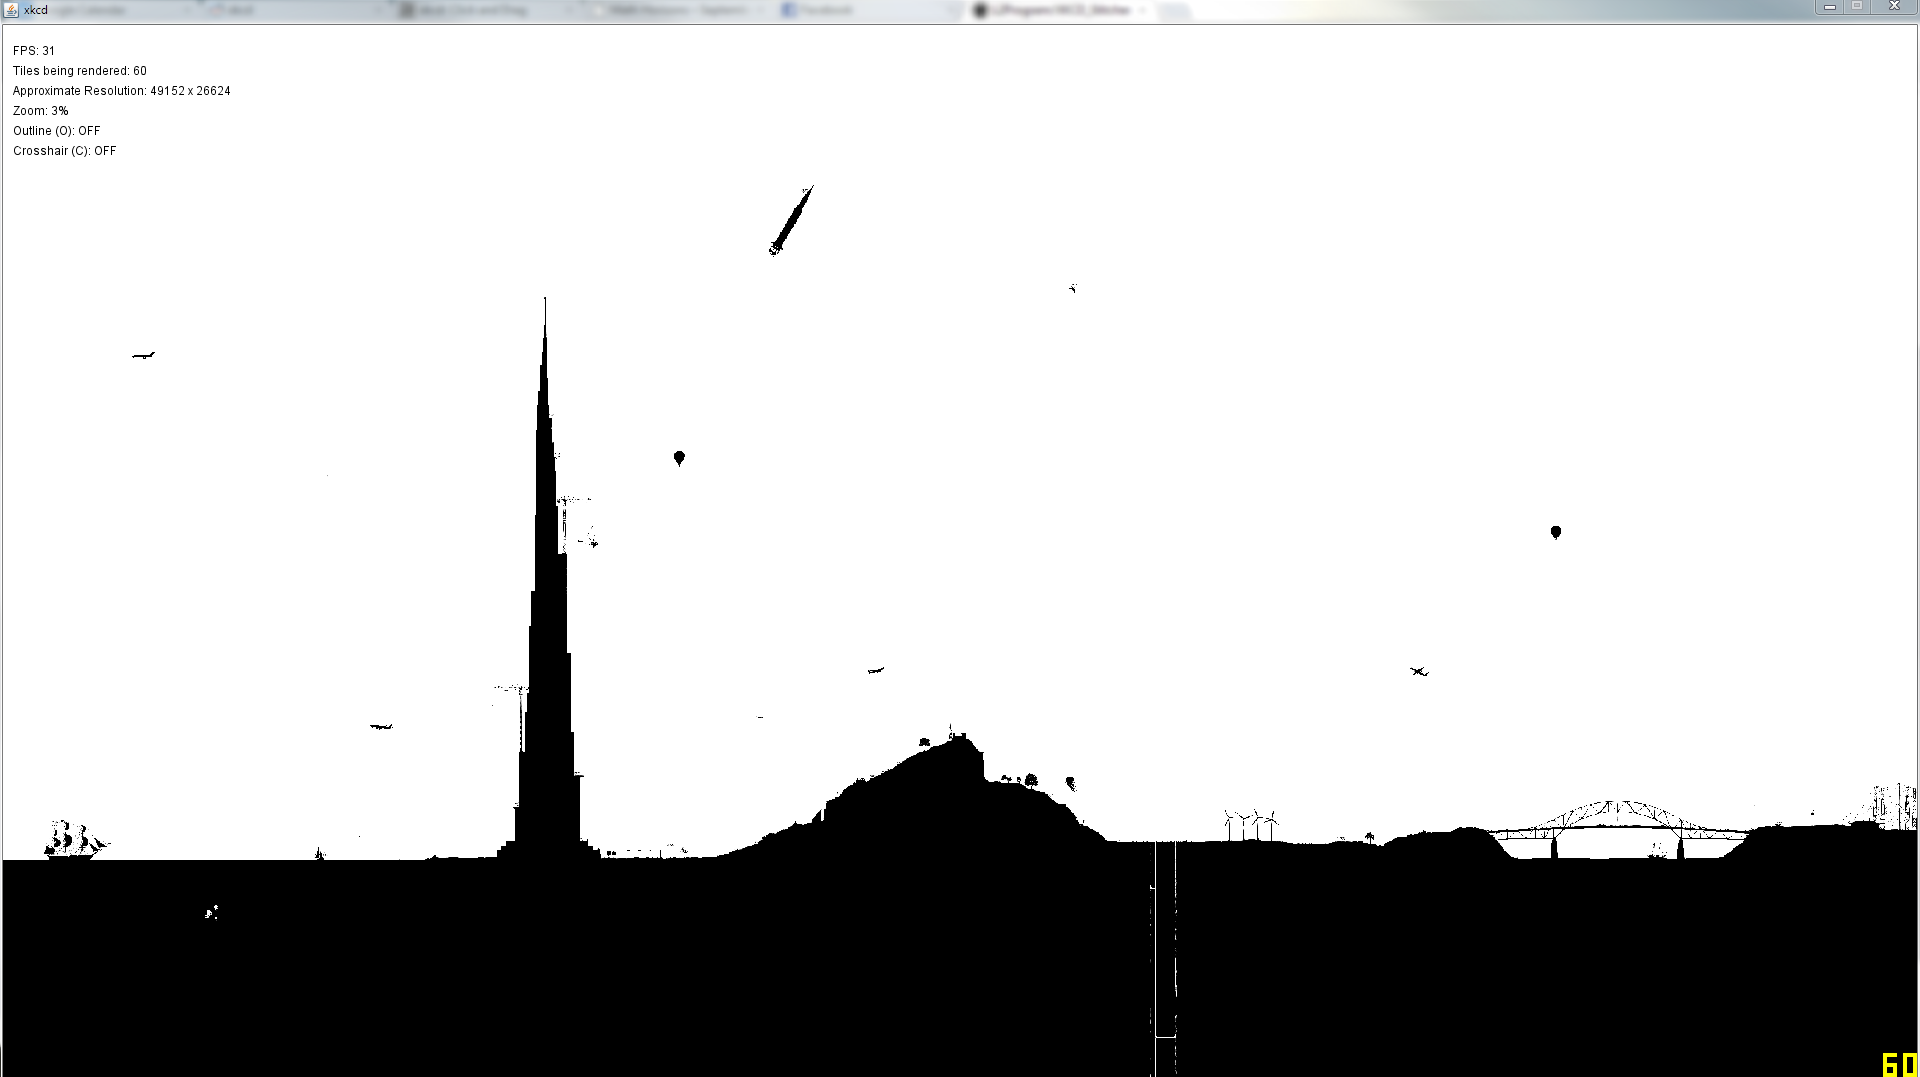Click the favicon on the XKCD_Stitcher tab
1920x1077 pixels.
[980, 10]
